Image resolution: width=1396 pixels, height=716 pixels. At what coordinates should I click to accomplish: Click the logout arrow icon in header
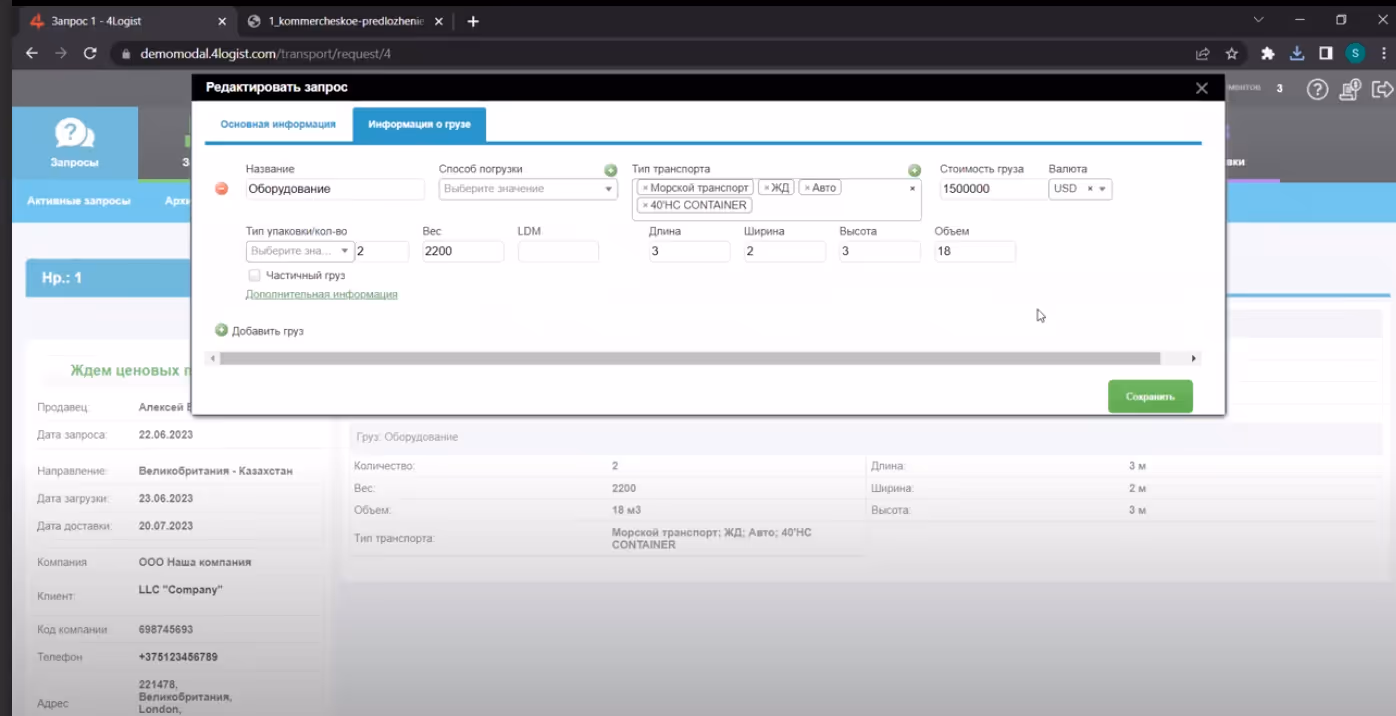click(x=1382, y=90)
